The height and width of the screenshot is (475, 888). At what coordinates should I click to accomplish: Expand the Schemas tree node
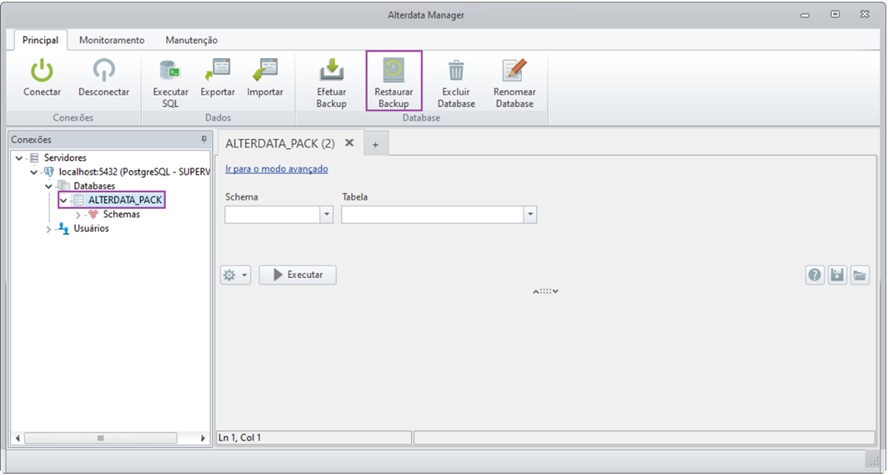(x=78, y=215)
